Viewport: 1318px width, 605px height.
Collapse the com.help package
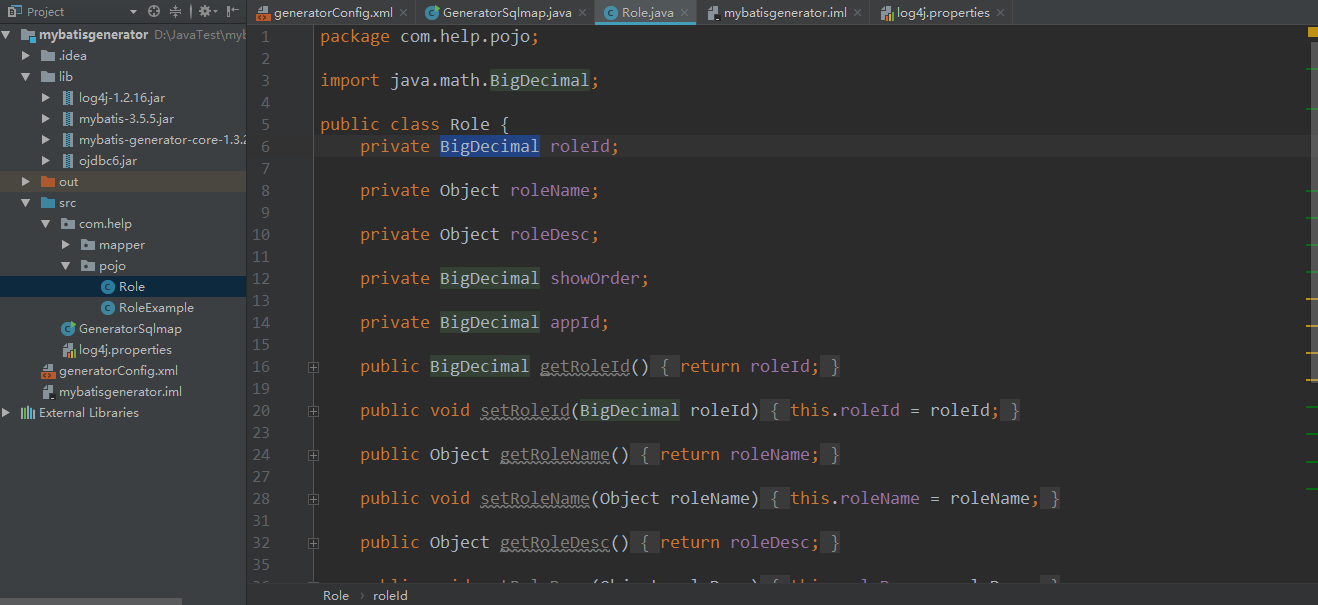point(46,224)
